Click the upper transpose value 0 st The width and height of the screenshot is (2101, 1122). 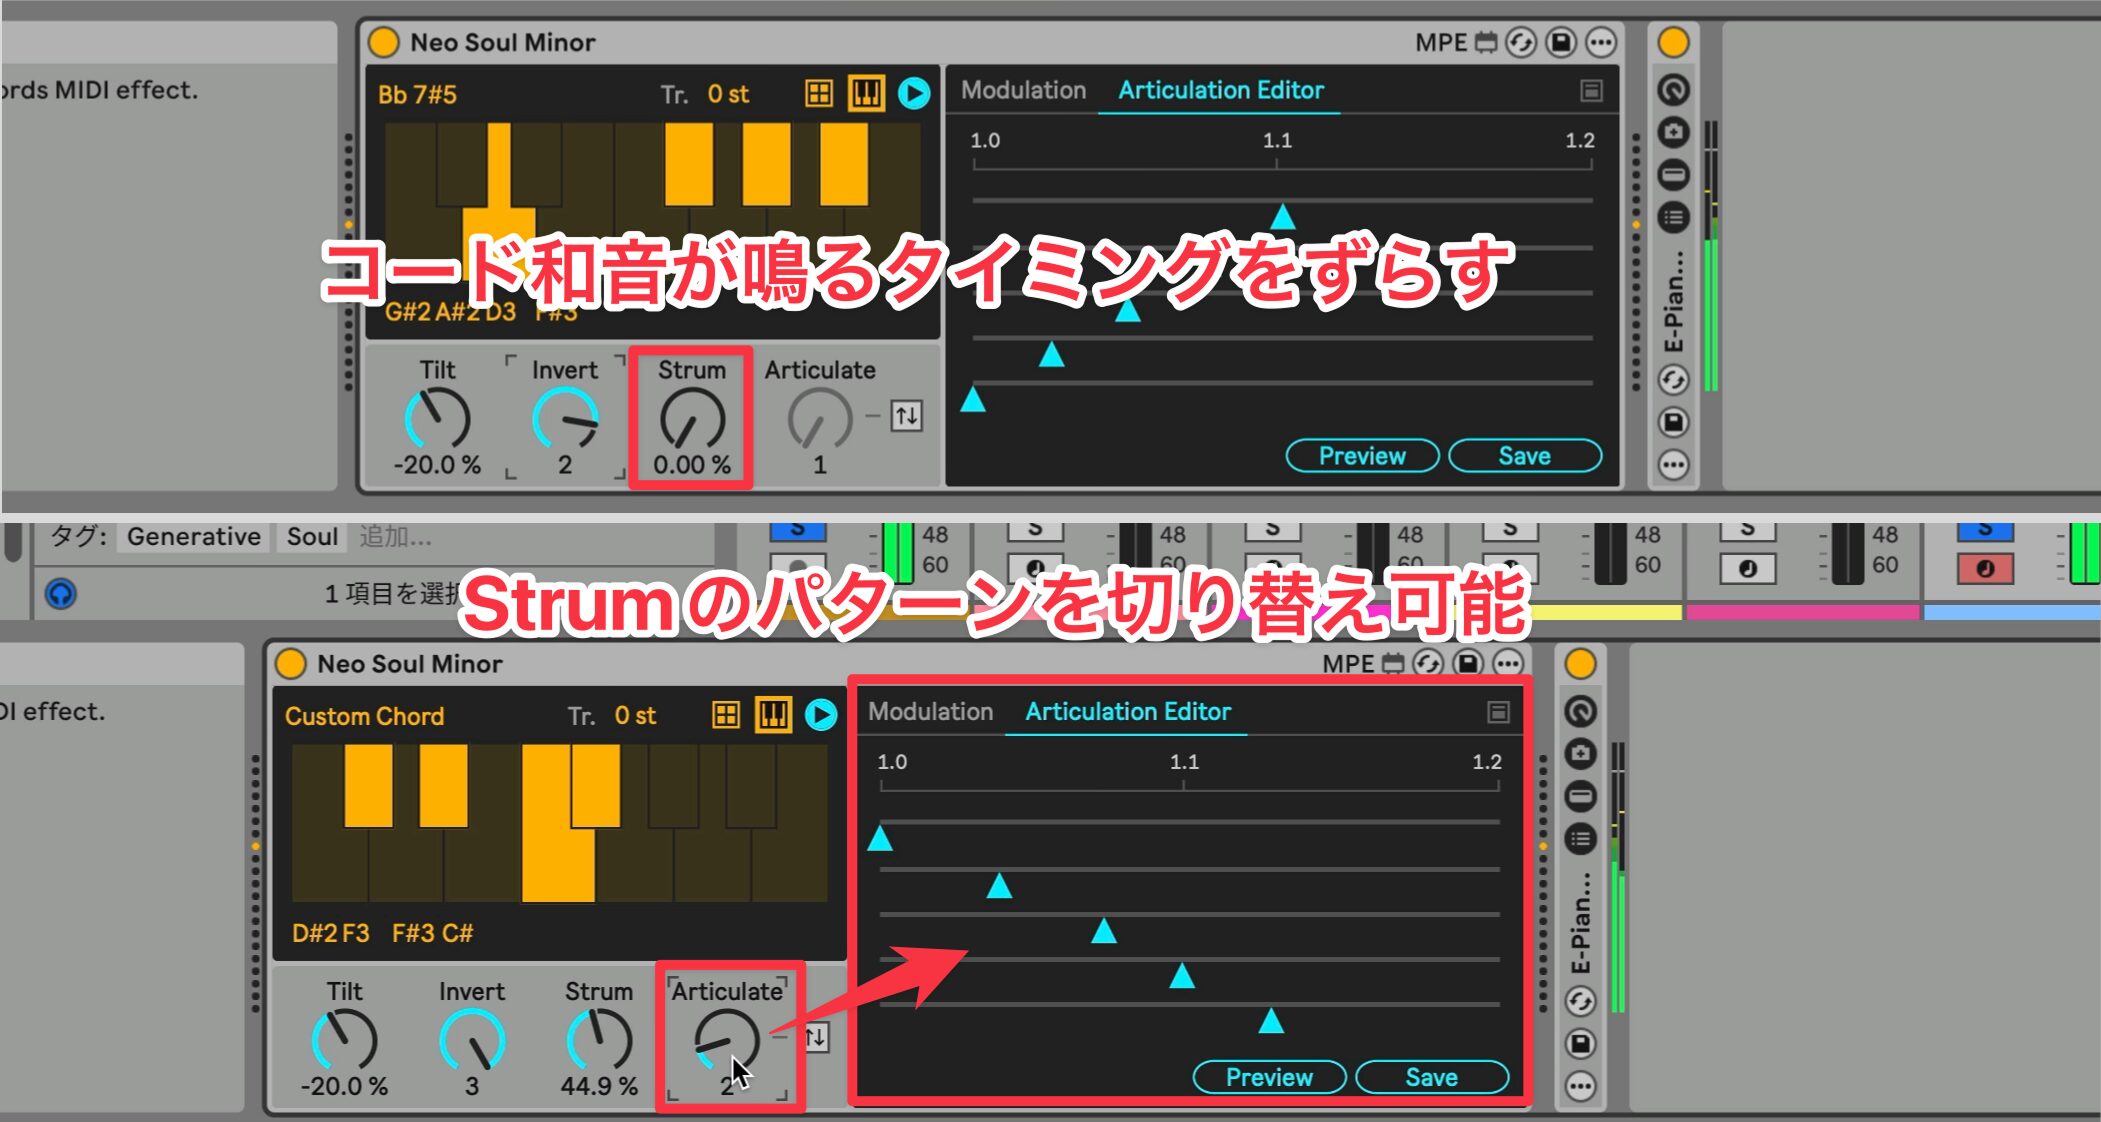coord(728,94)
